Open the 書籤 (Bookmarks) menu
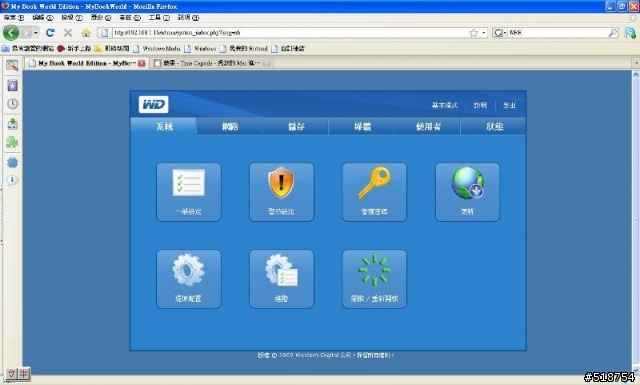The width and height of the screenshot is (640, 385). coord(130,18)
